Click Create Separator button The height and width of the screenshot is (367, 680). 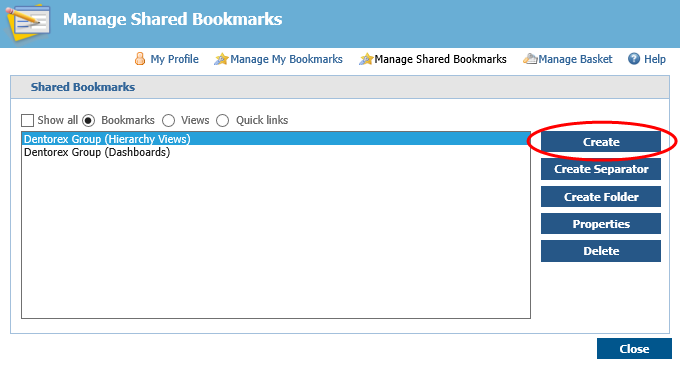click(x=601, y=169)
